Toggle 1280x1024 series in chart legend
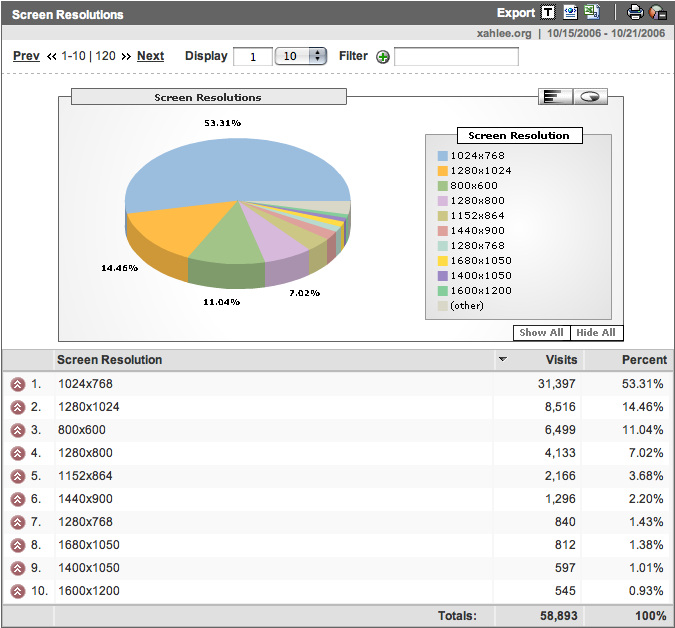 tap(480, 170)
